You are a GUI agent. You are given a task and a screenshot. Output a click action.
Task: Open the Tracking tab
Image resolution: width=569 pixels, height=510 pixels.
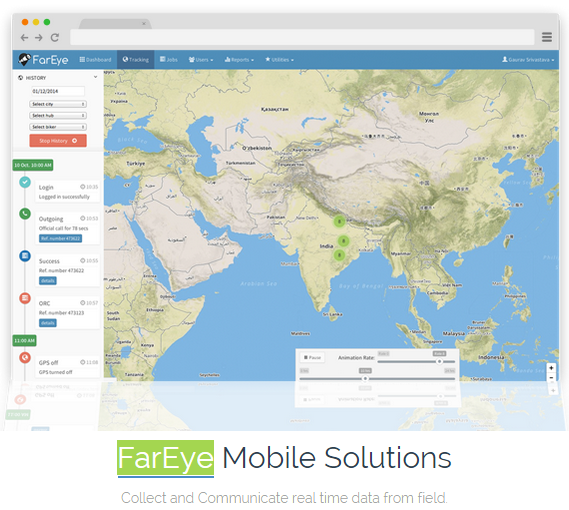135,60
